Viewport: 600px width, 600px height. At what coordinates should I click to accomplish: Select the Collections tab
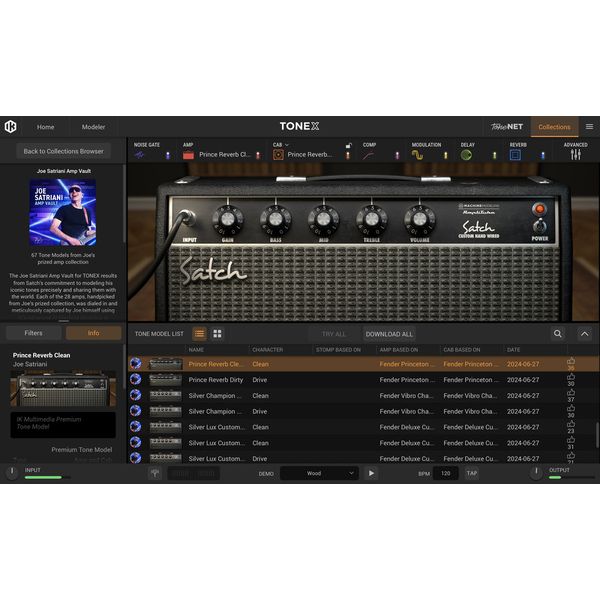[554, 127]
